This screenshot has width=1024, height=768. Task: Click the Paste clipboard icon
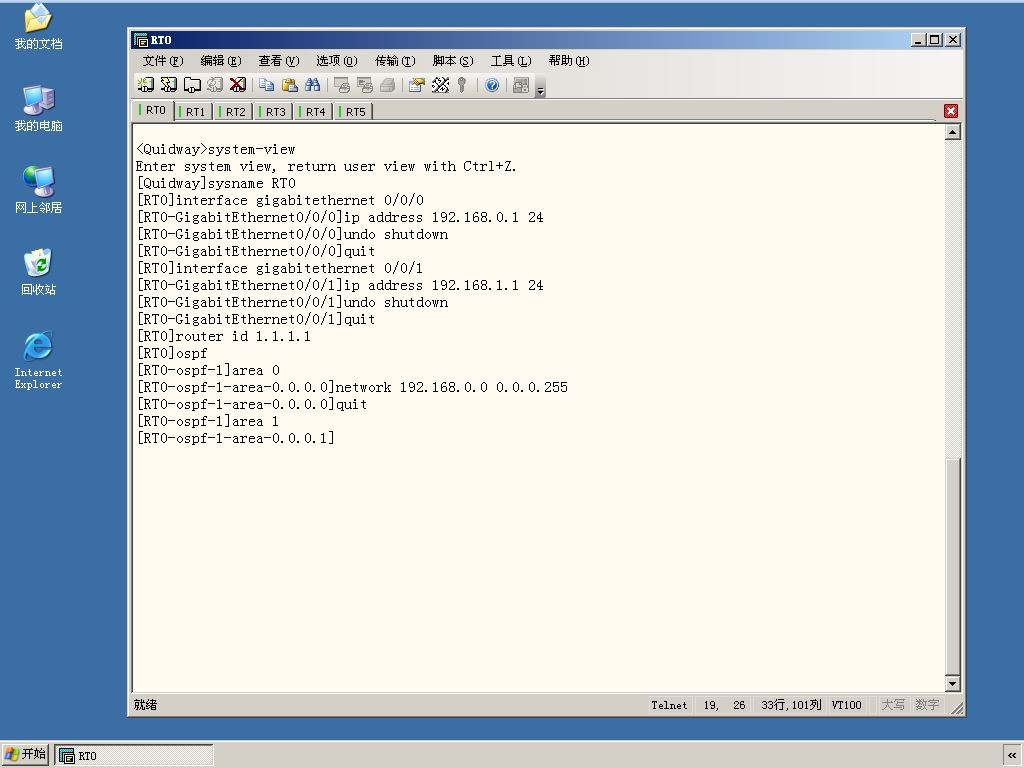tap(289, 85)
